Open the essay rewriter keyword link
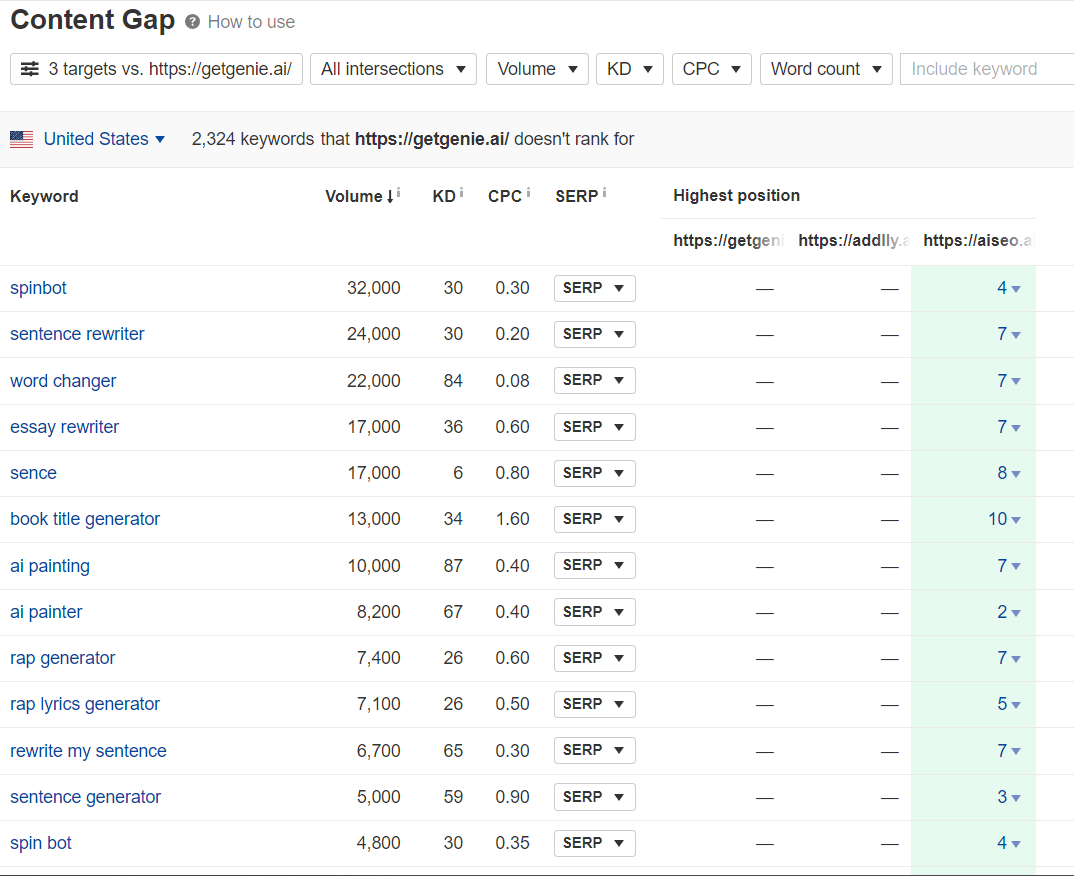Image resolution: width=1074 pixels, height=876 pixels. point(64,427)
